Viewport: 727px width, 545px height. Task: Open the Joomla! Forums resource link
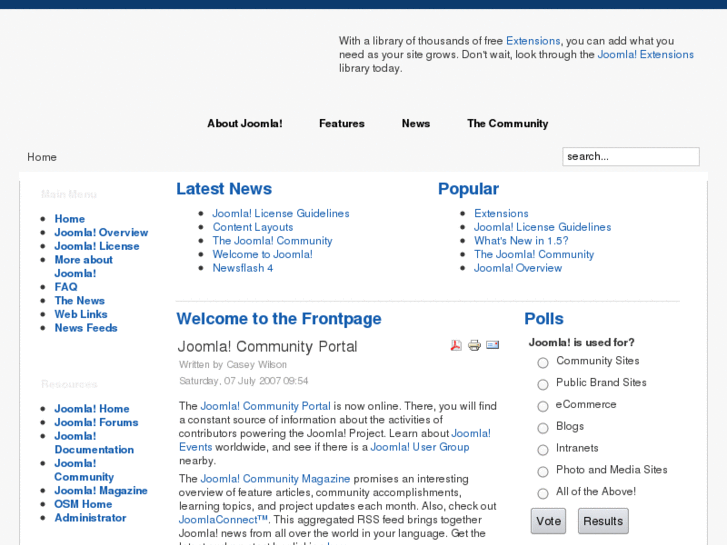tap(96, 422)
